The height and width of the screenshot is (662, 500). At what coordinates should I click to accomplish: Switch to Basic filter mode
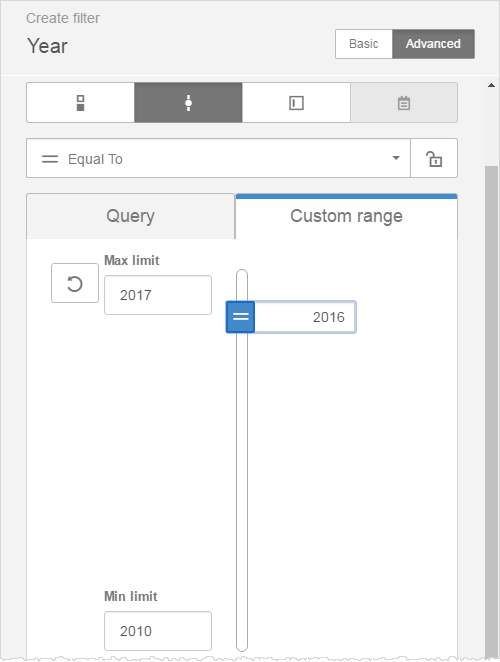click(x=364, y=44)
